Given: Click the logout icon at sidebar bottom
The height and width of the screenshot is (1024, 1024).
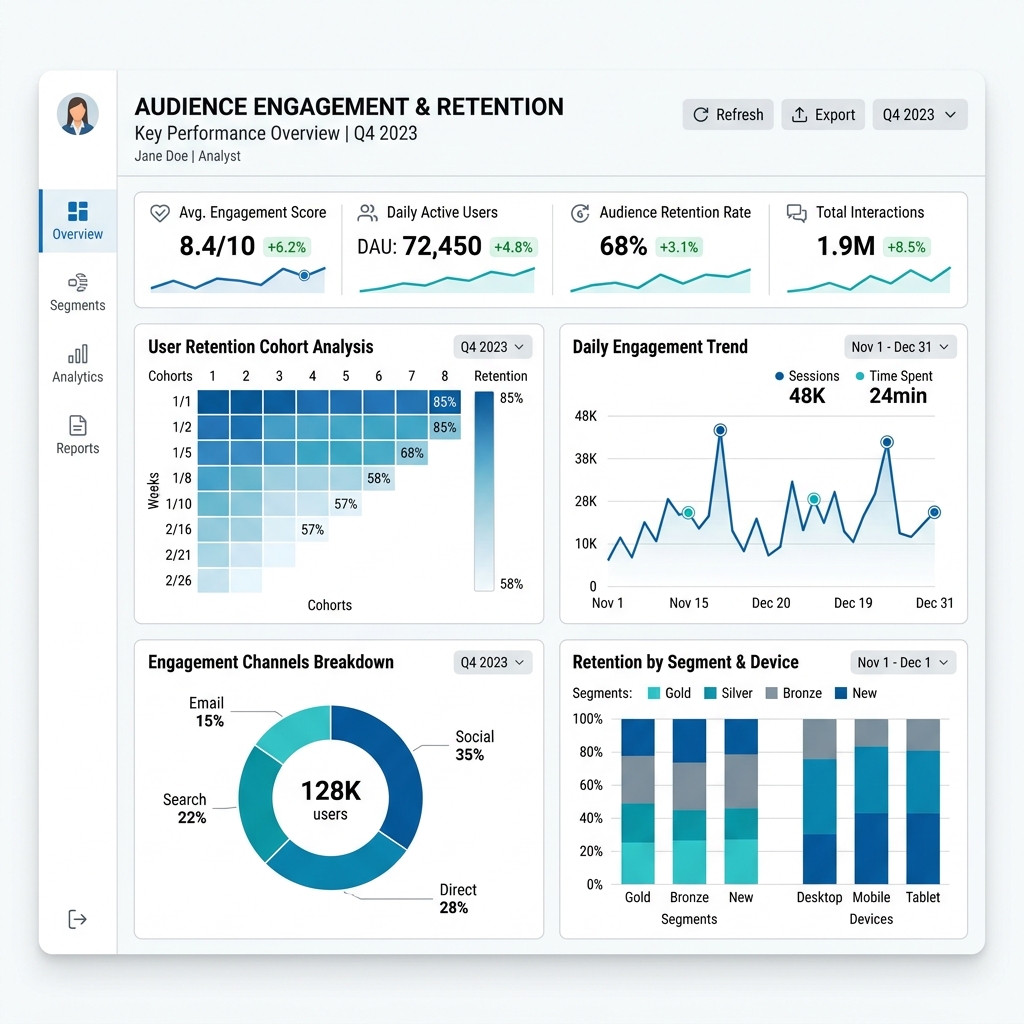Looking at the screenshot, I should 77,919.
